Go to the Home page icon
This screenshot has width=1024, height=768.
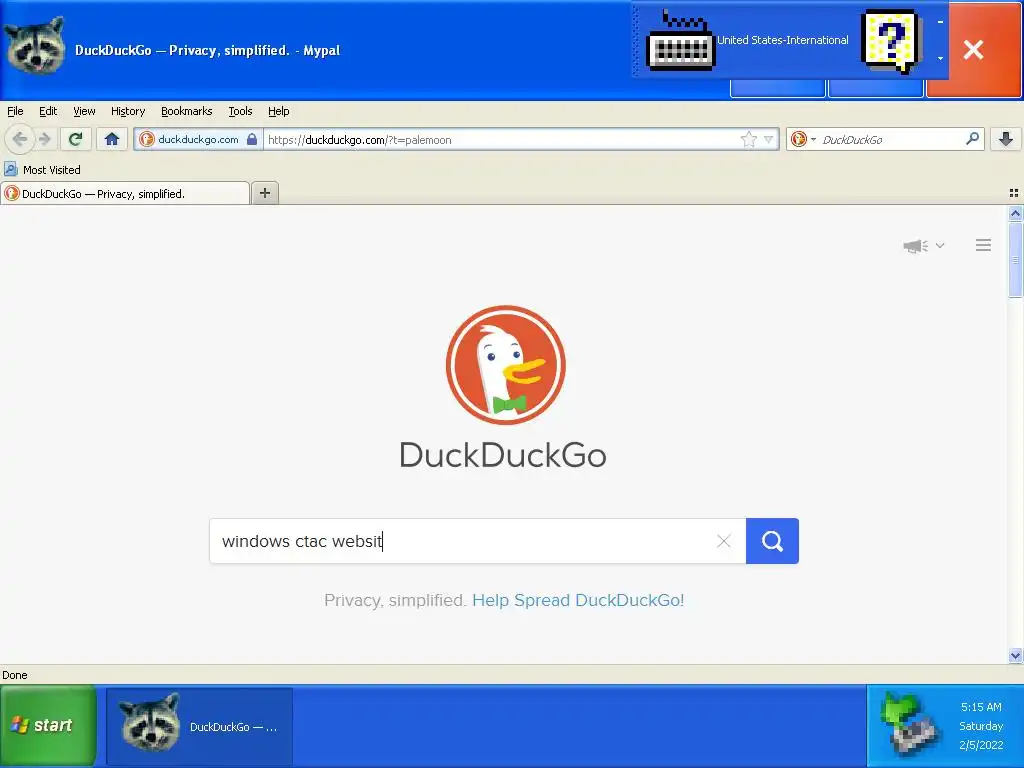tap(112, 139)
